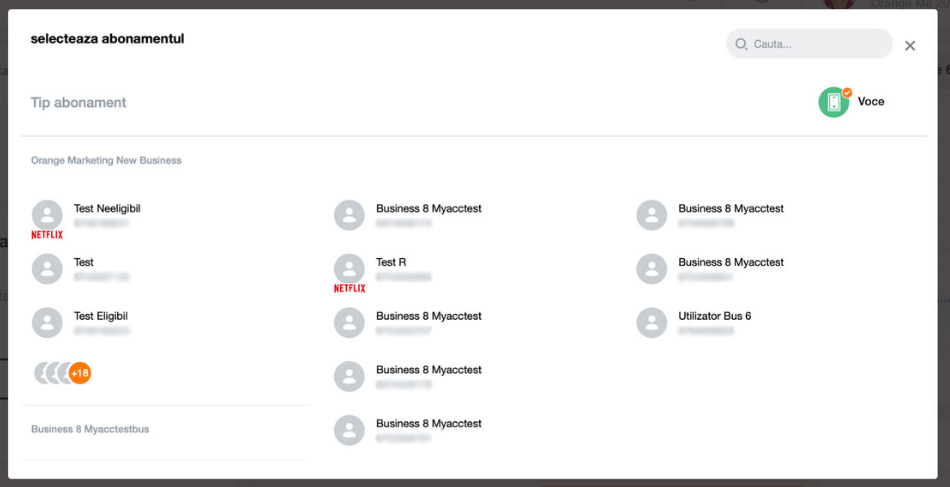The image size is (950, 487).
Task: Click the avatar icon for Utilizator Bus 6
Action: [651, 322]
